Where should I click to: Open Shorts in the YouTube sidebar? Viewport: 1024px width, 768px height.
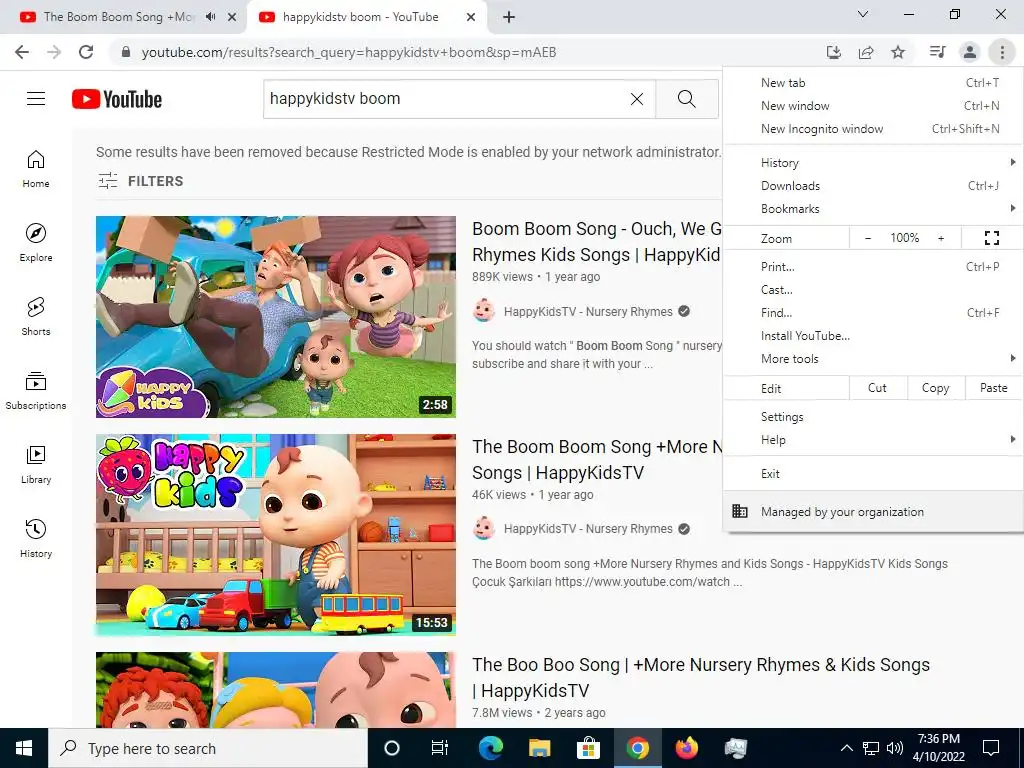36,317
